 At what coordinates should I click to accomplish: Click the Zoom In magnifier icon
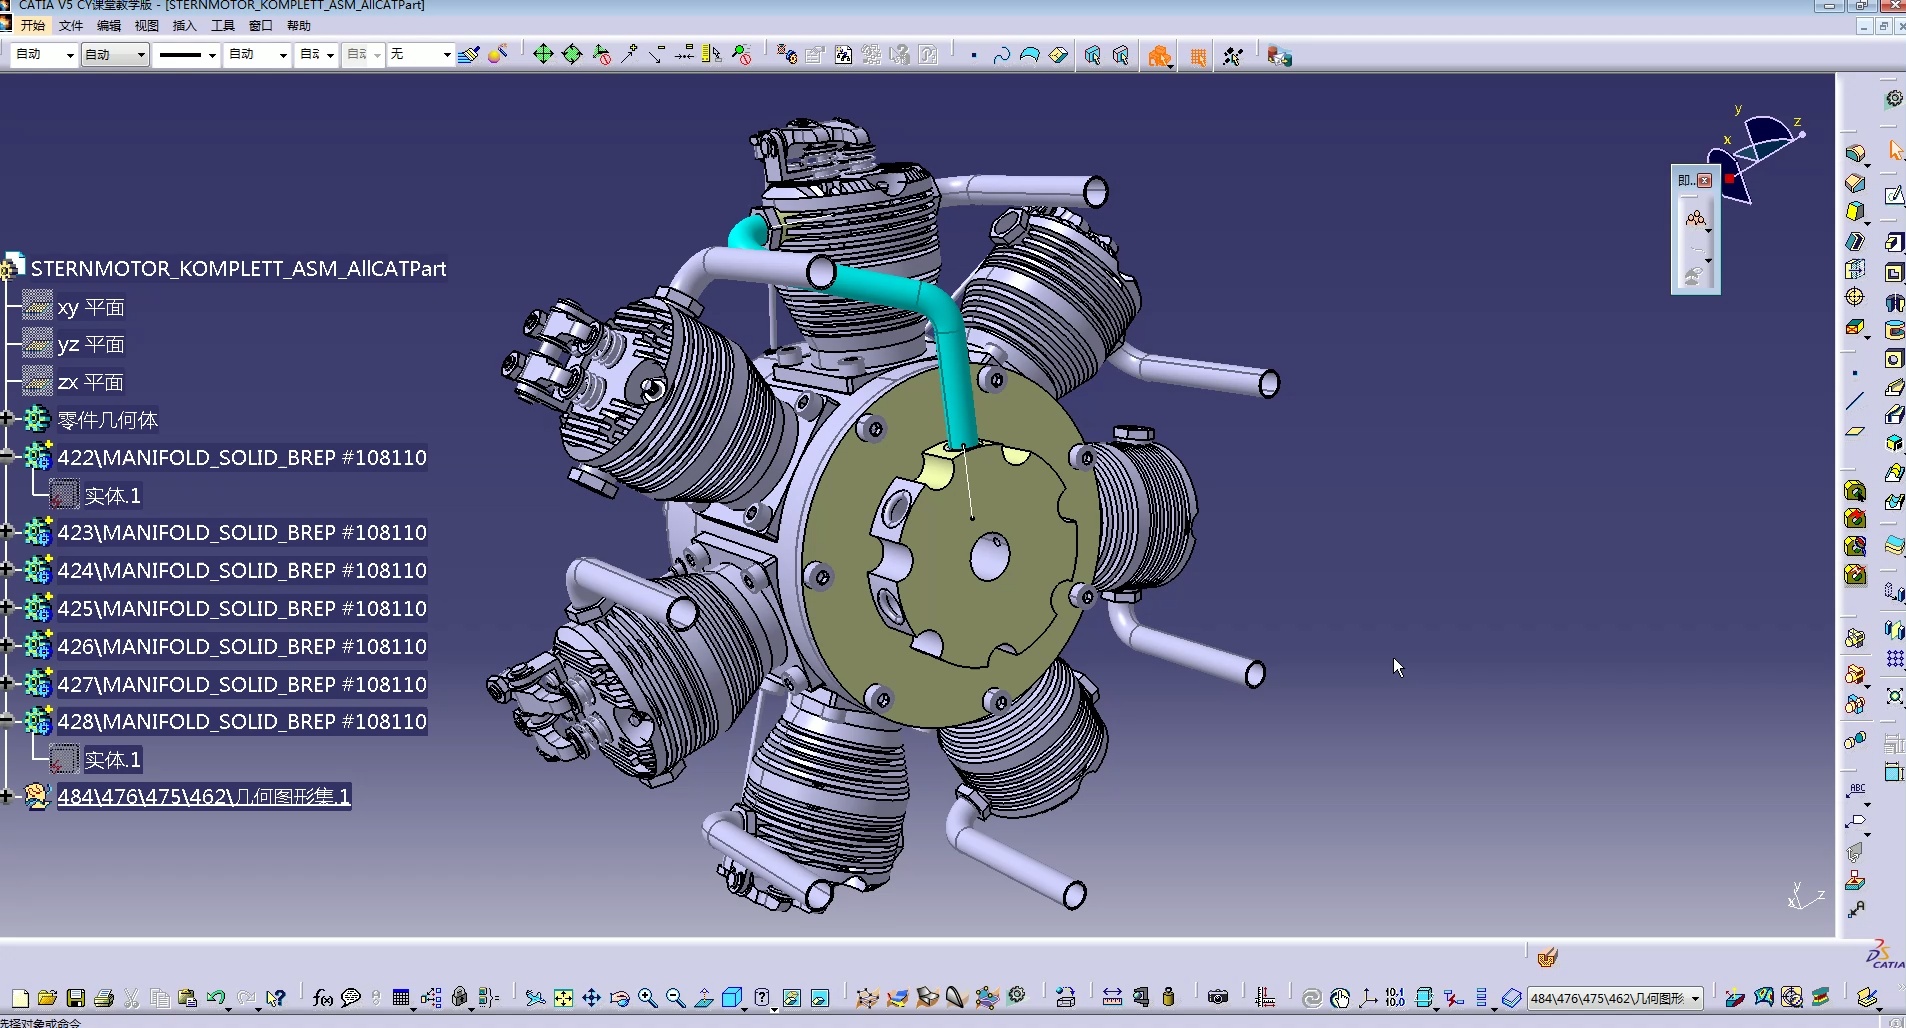[x=647, y=998]
